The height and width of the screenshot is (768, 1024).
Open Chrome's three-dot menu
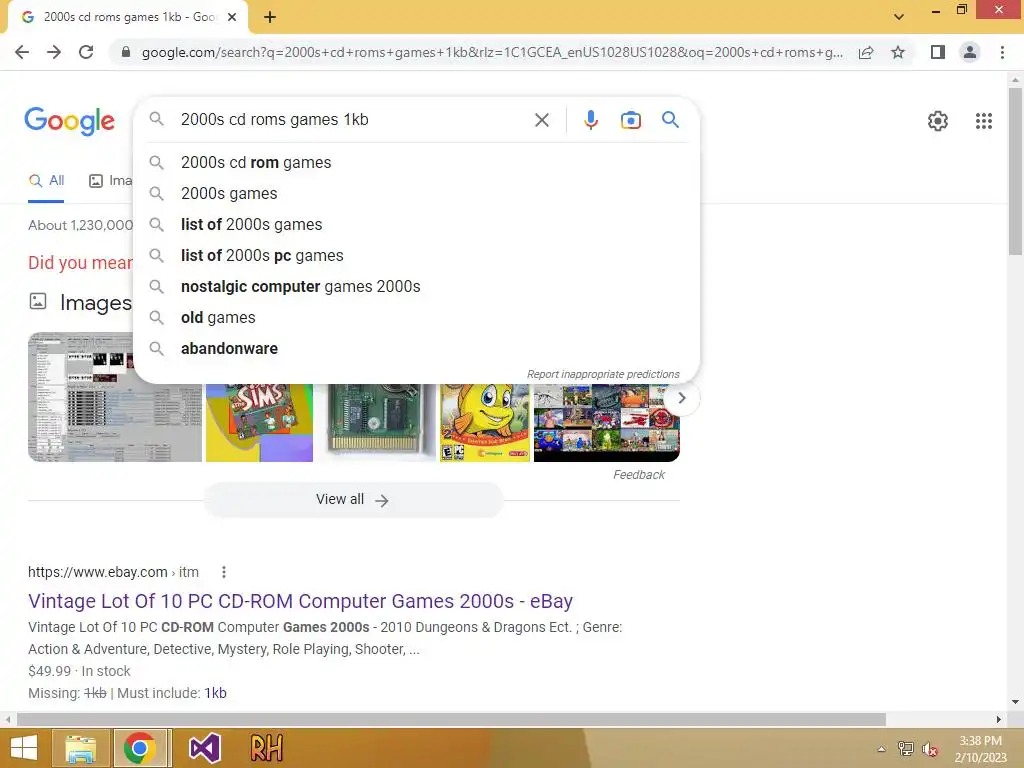1002,52
